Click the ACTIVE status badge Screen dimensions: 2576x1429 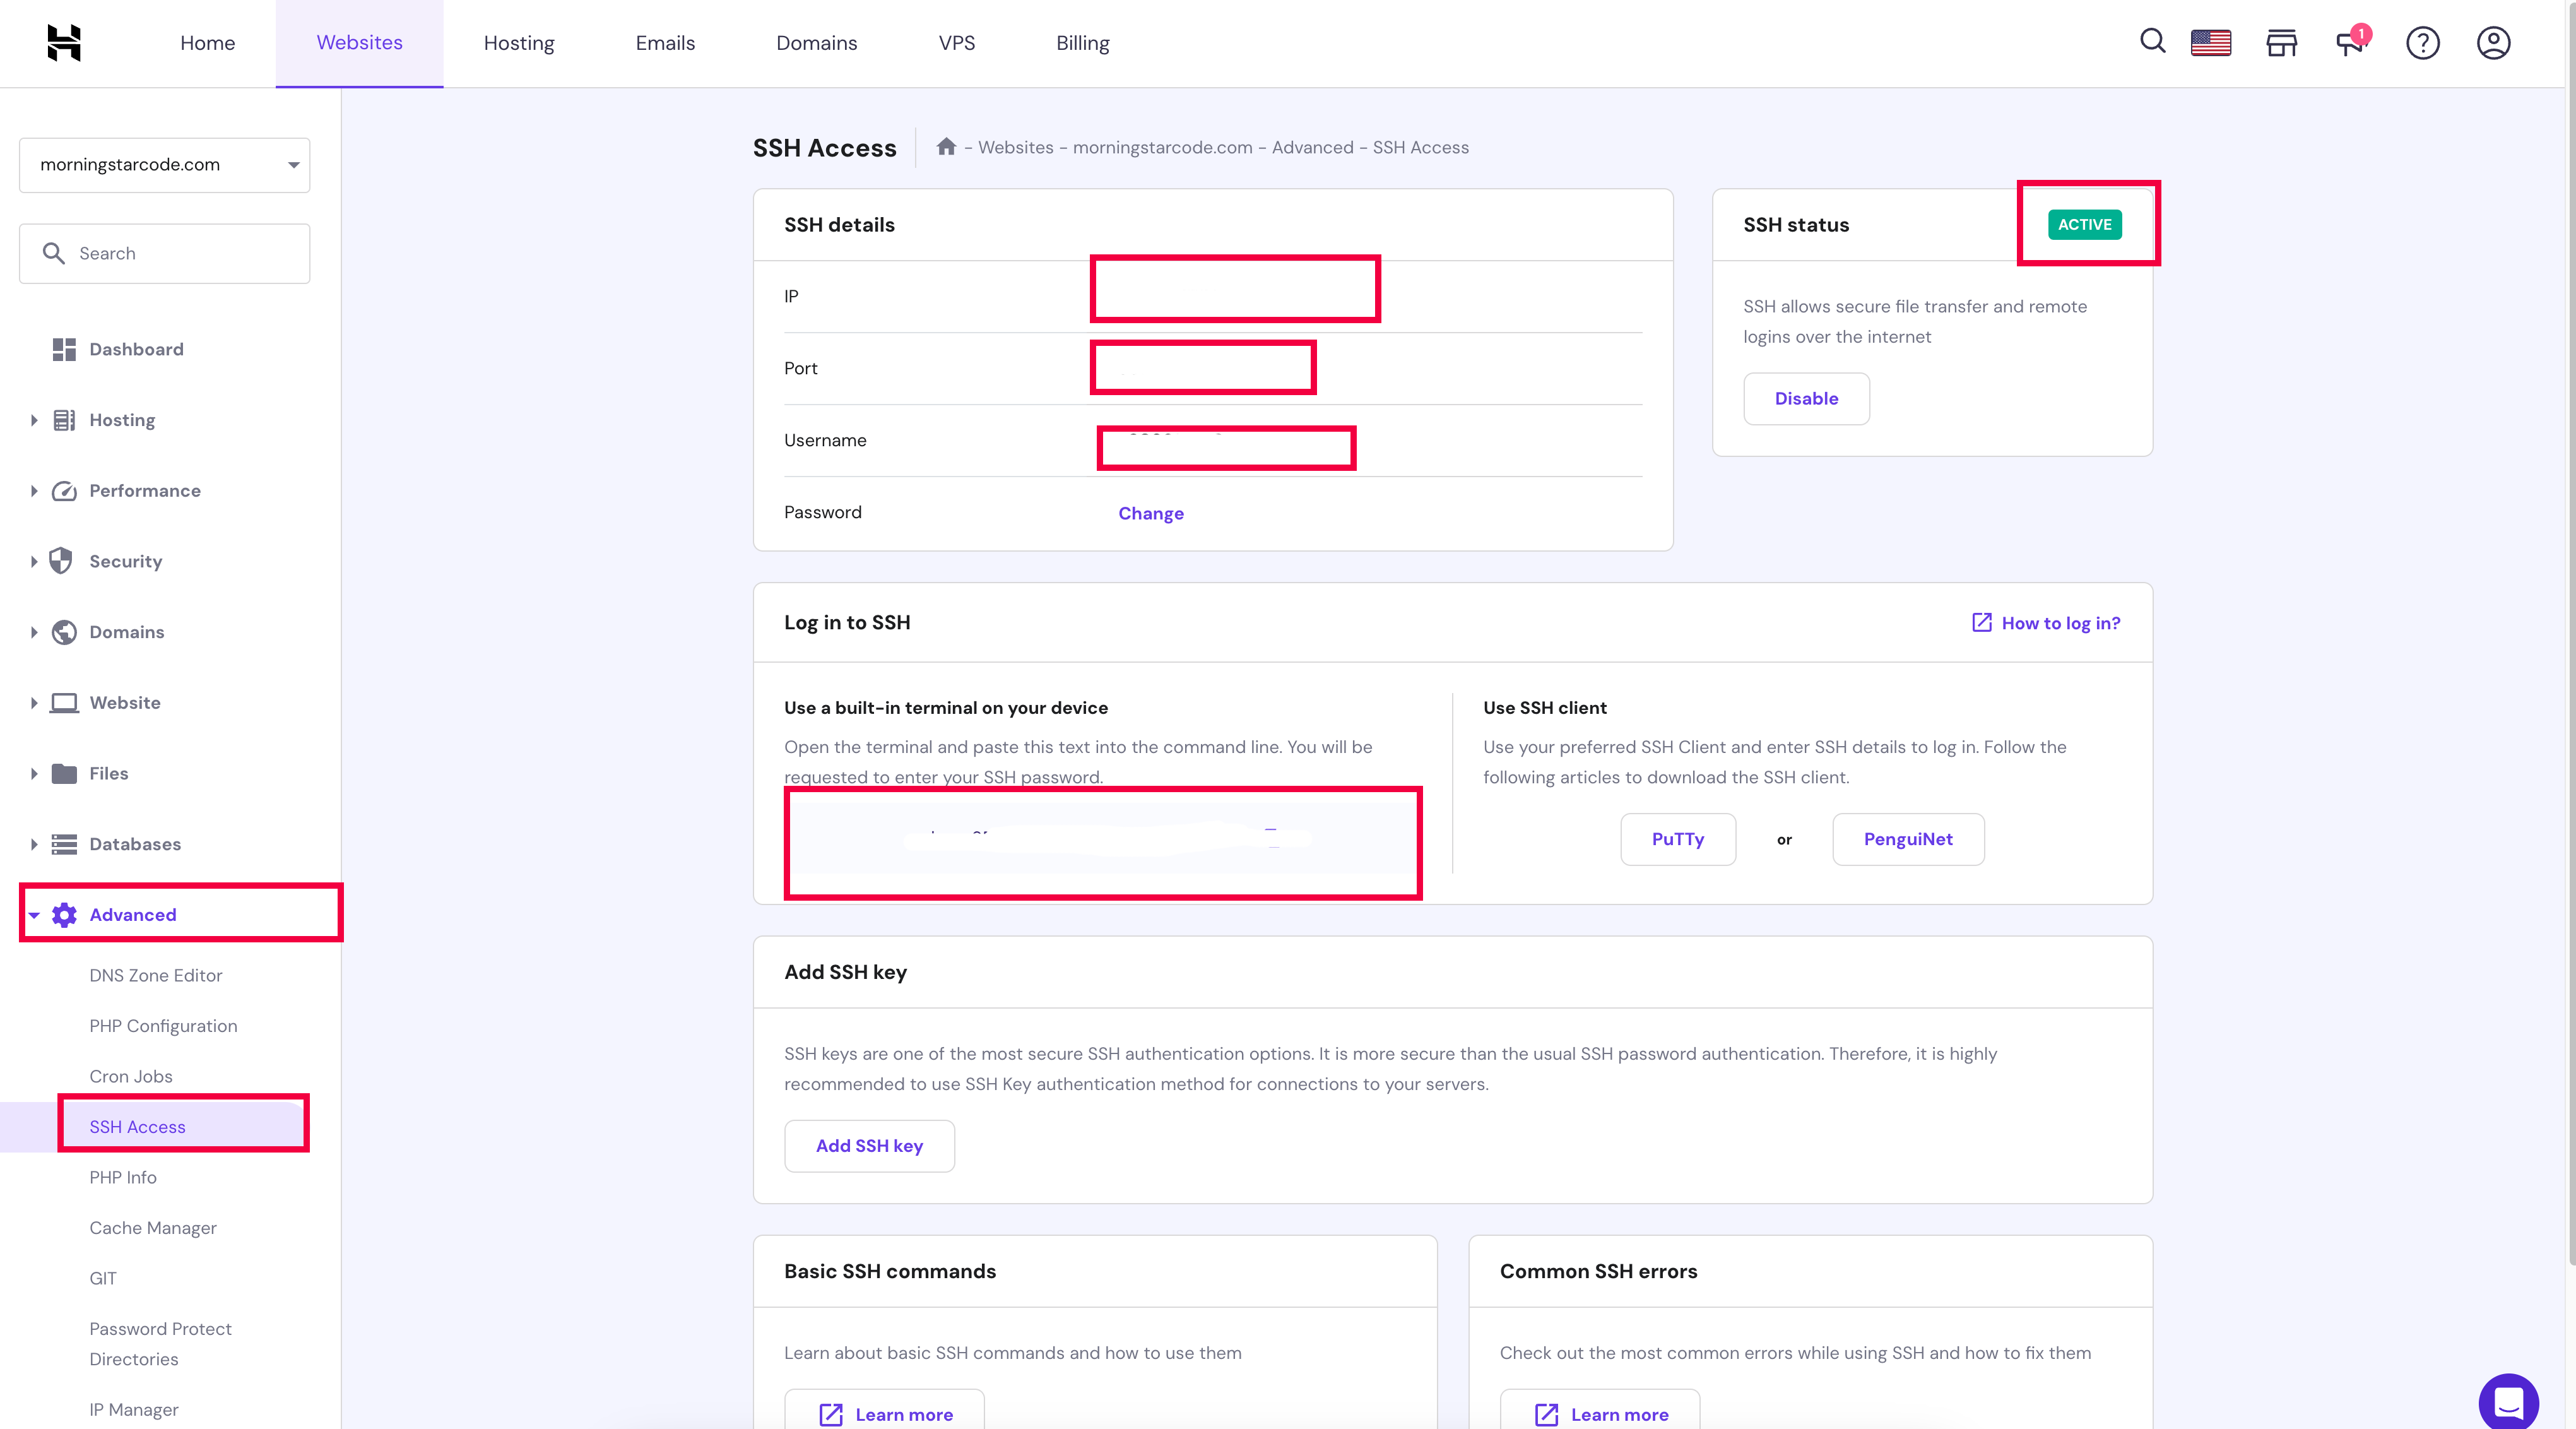2084,224
